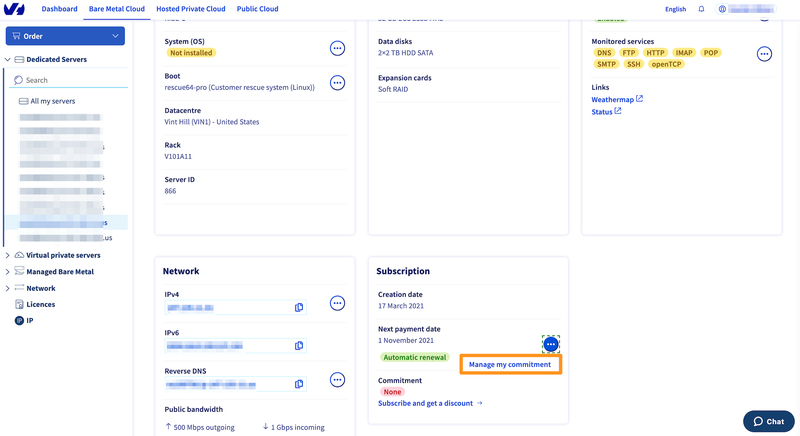800x436 pixels.
Task: Copy the Reverse DNS value
Action: tap(299, 384)
